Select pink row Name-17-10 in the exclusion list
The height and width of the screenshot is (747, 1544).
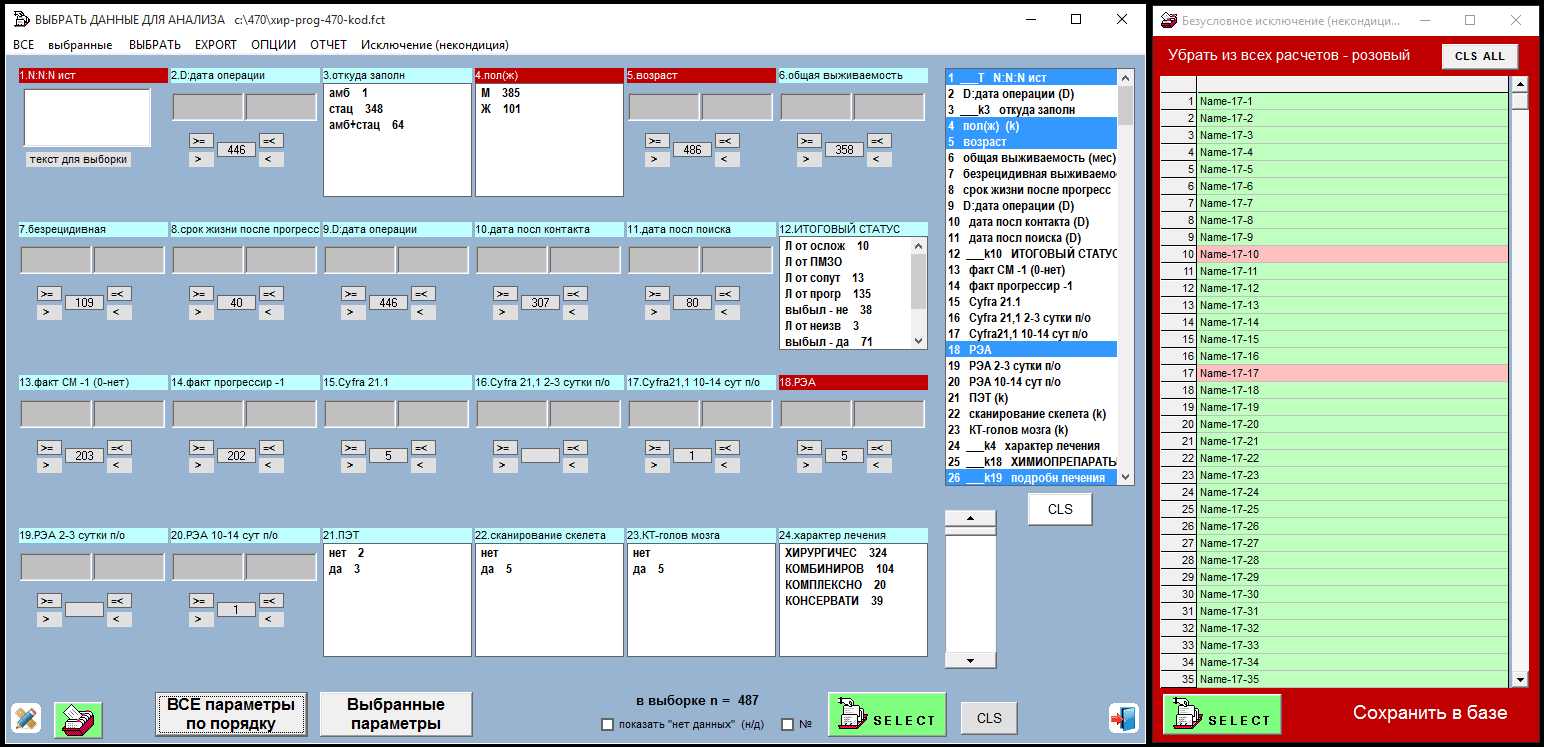[1352, 254]
